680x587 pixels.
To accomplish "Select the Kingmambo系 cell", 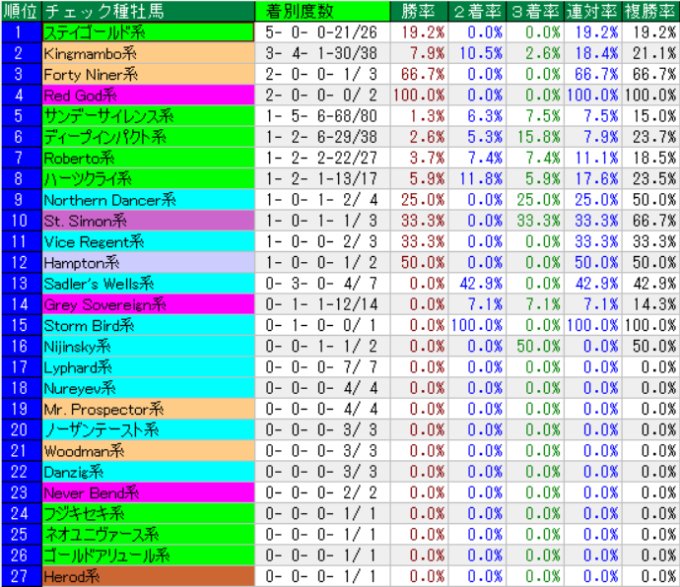I will 148,53.
